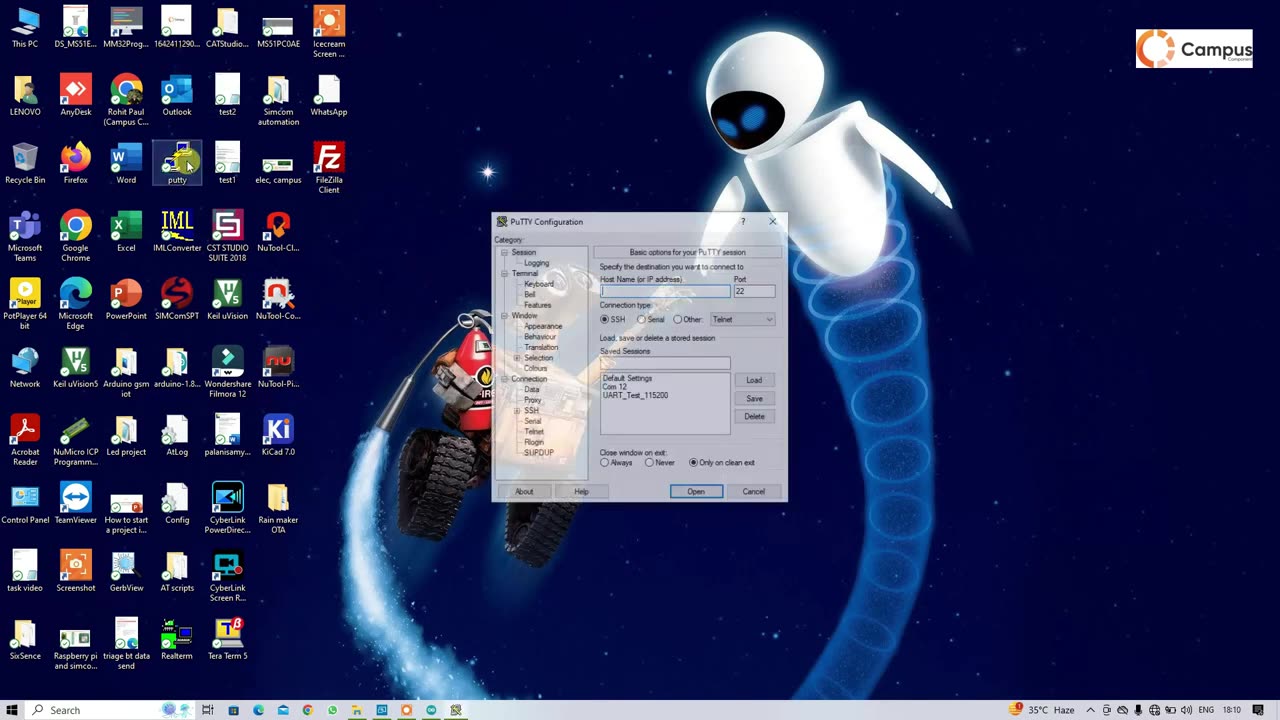Open the Keil uVision5 desktop icon
This screenshot has width=1280, height=720.
[76, 367]
